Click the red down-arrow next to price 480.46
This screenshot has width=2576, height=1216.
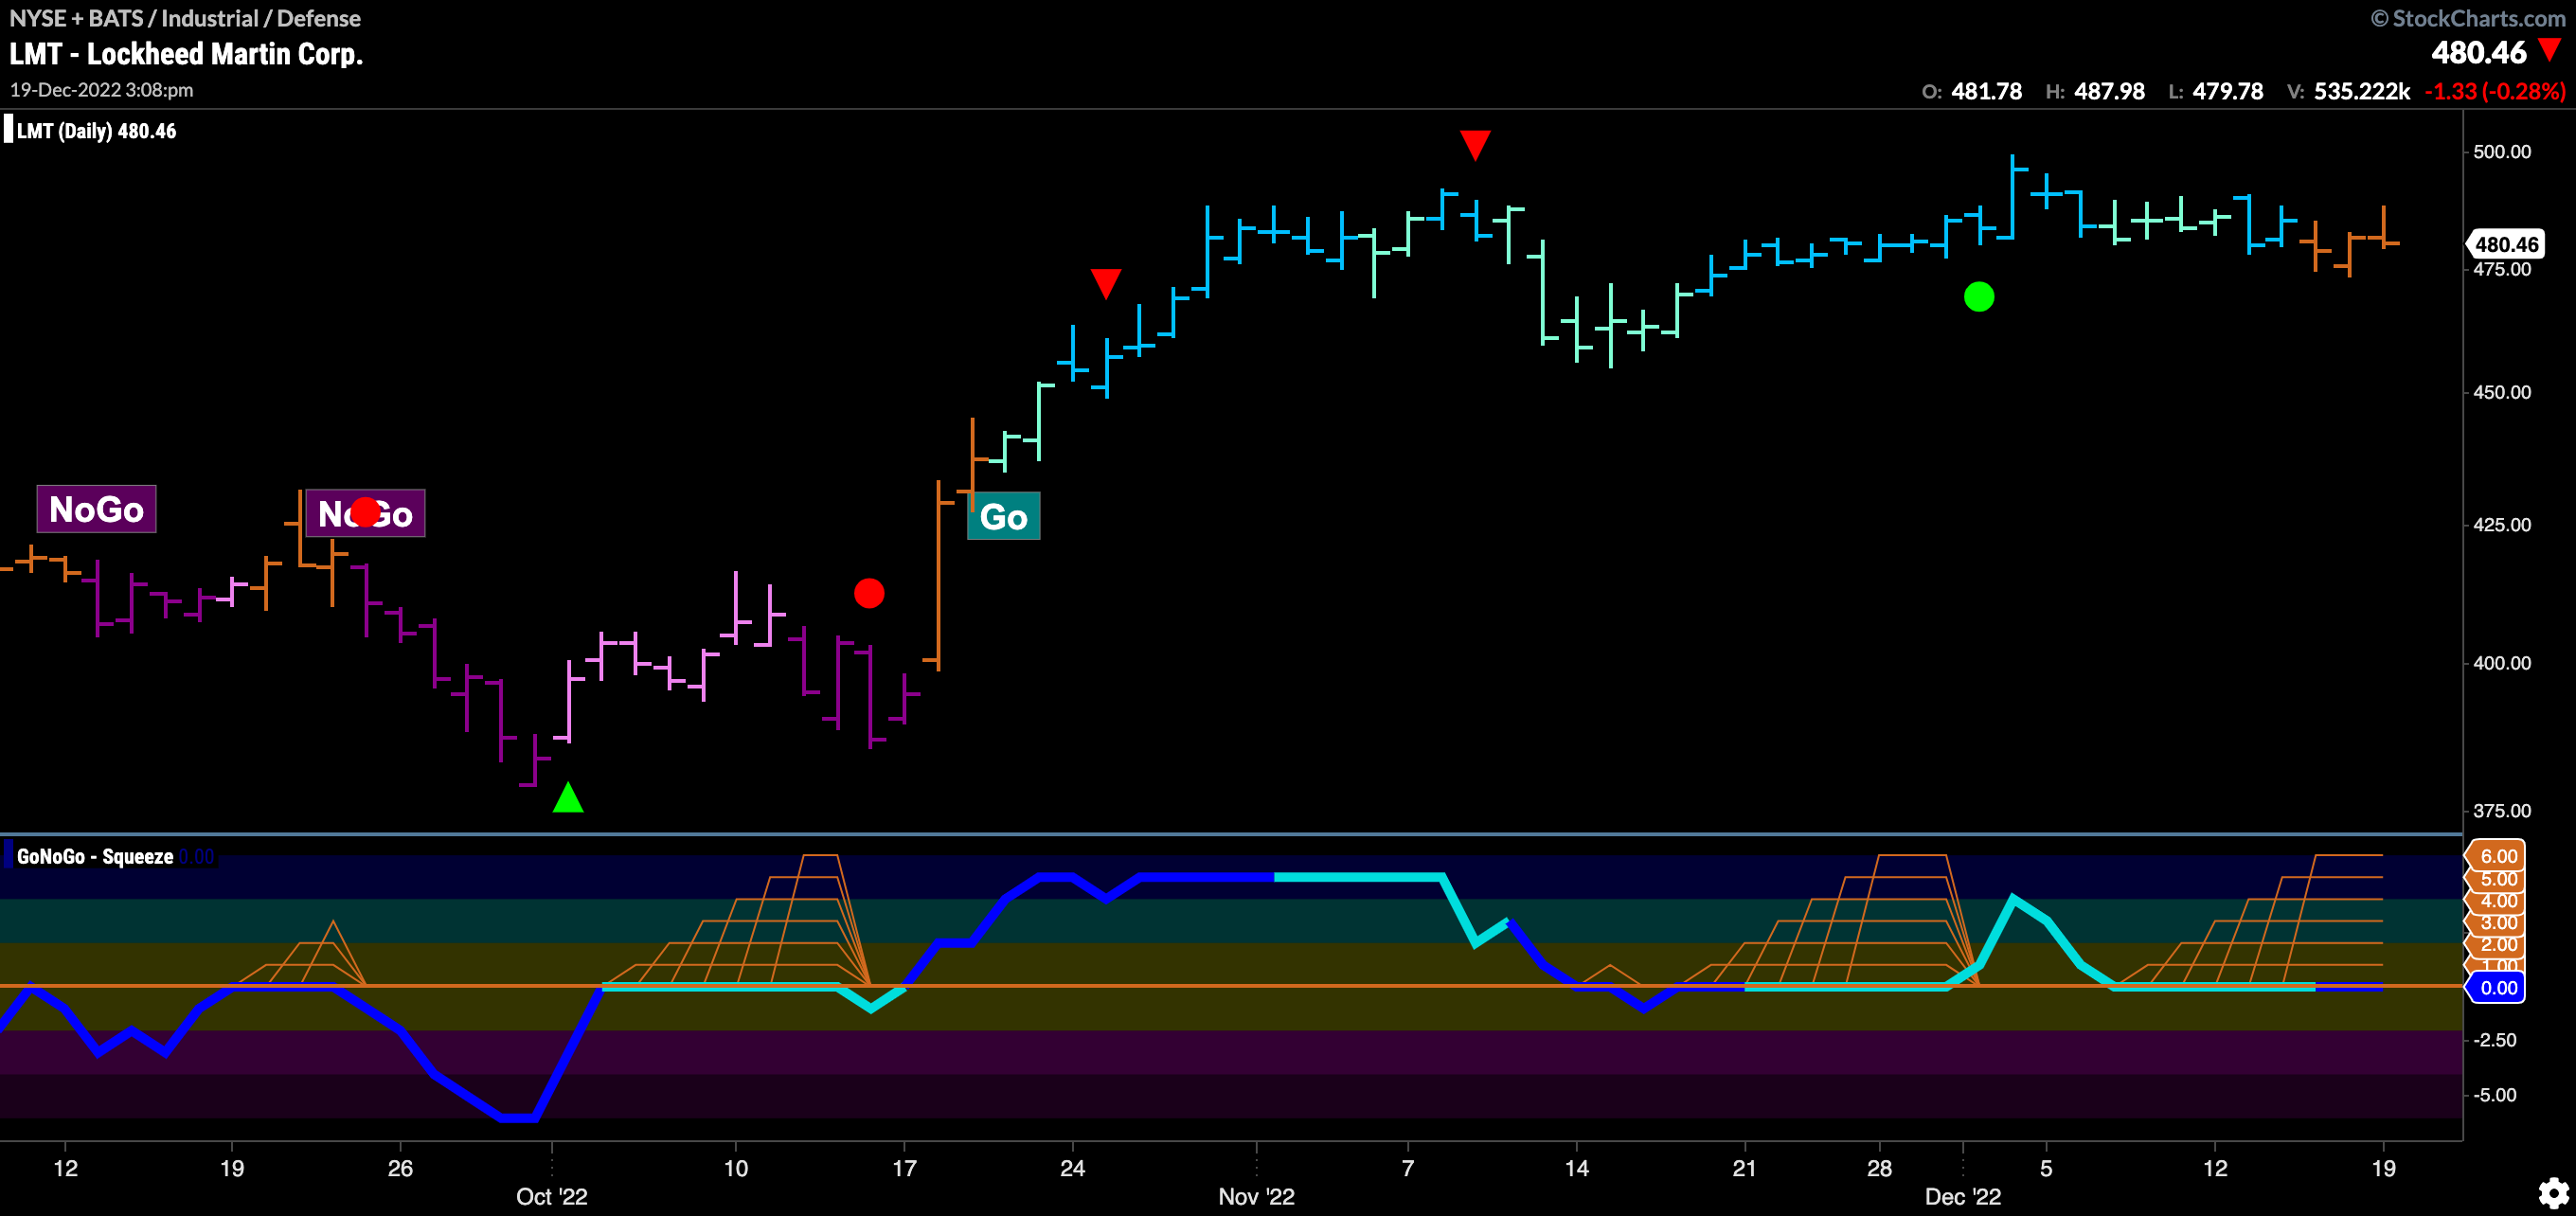point(2550,50)
